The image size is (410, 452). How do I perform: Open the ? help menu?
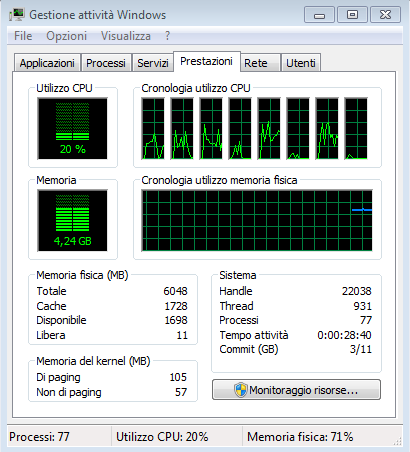coord(167,36)
